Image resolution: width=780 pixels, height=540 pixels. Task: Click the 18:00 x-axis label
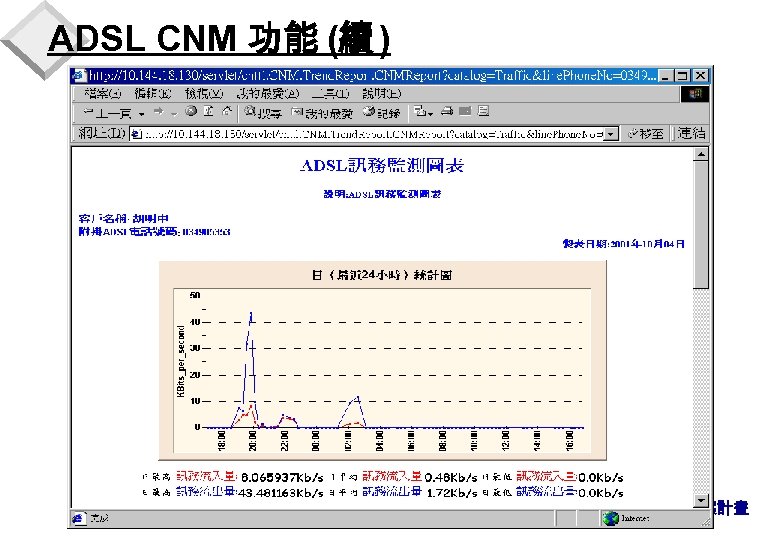(x=222, y=441)
